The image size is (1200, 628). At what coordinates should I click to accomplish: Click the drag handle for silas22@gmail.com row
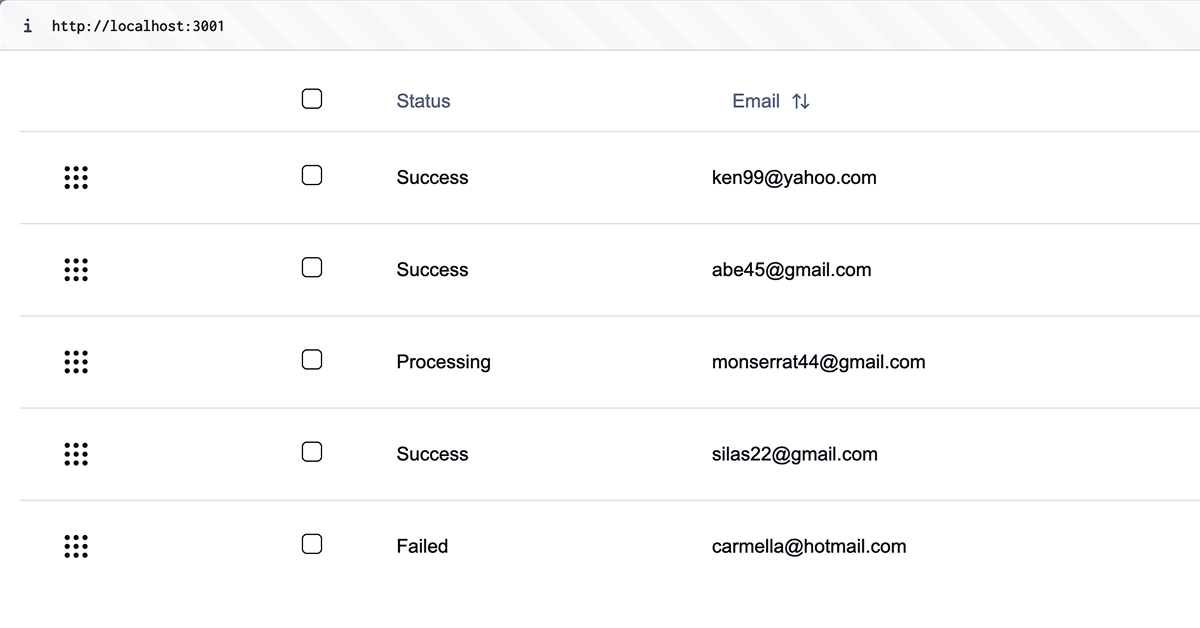pos(76,454)
